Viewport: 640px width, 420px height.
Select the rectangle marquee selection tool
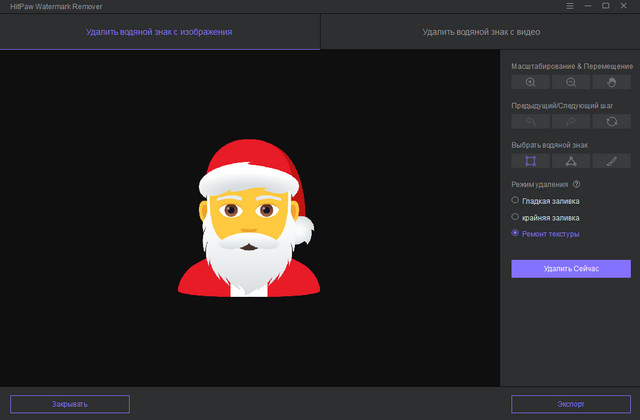click(530, 161)
